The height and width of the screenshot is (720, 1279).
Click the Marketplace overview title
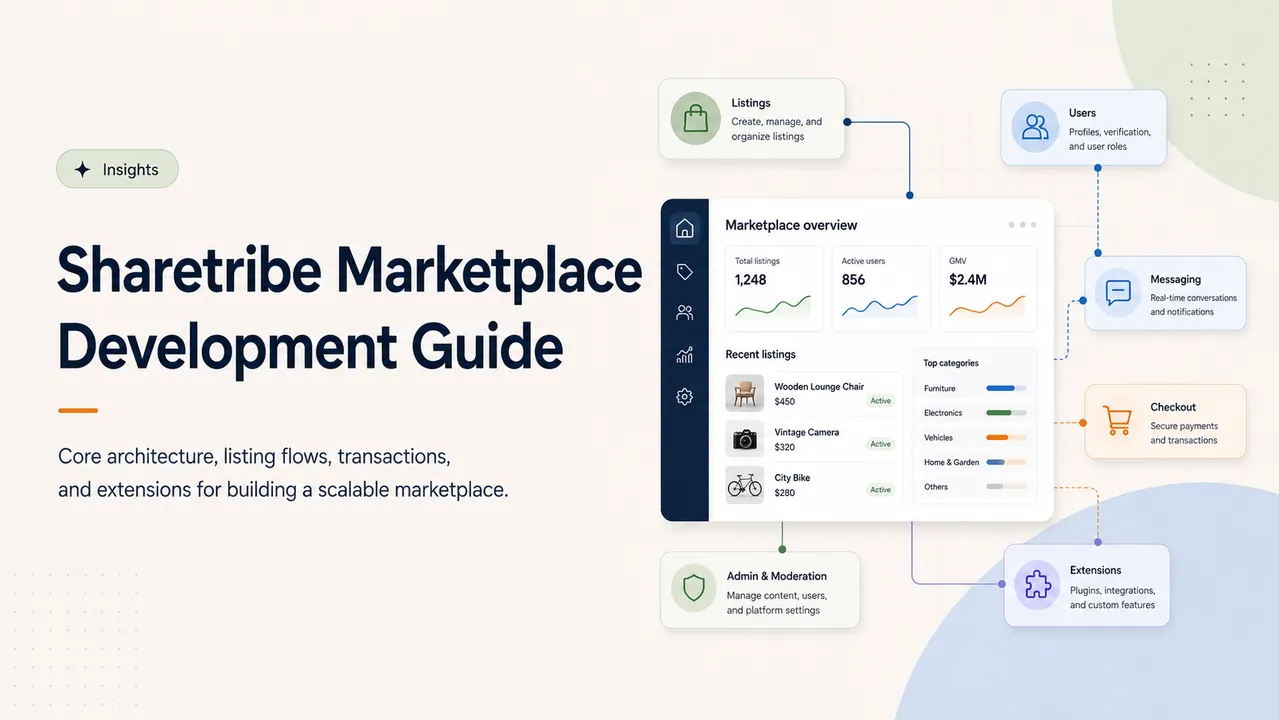(x=791, y=225)
